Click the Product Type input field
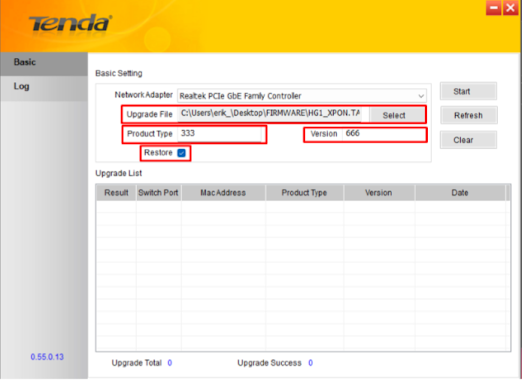522x380 pixels. [219, 134]
